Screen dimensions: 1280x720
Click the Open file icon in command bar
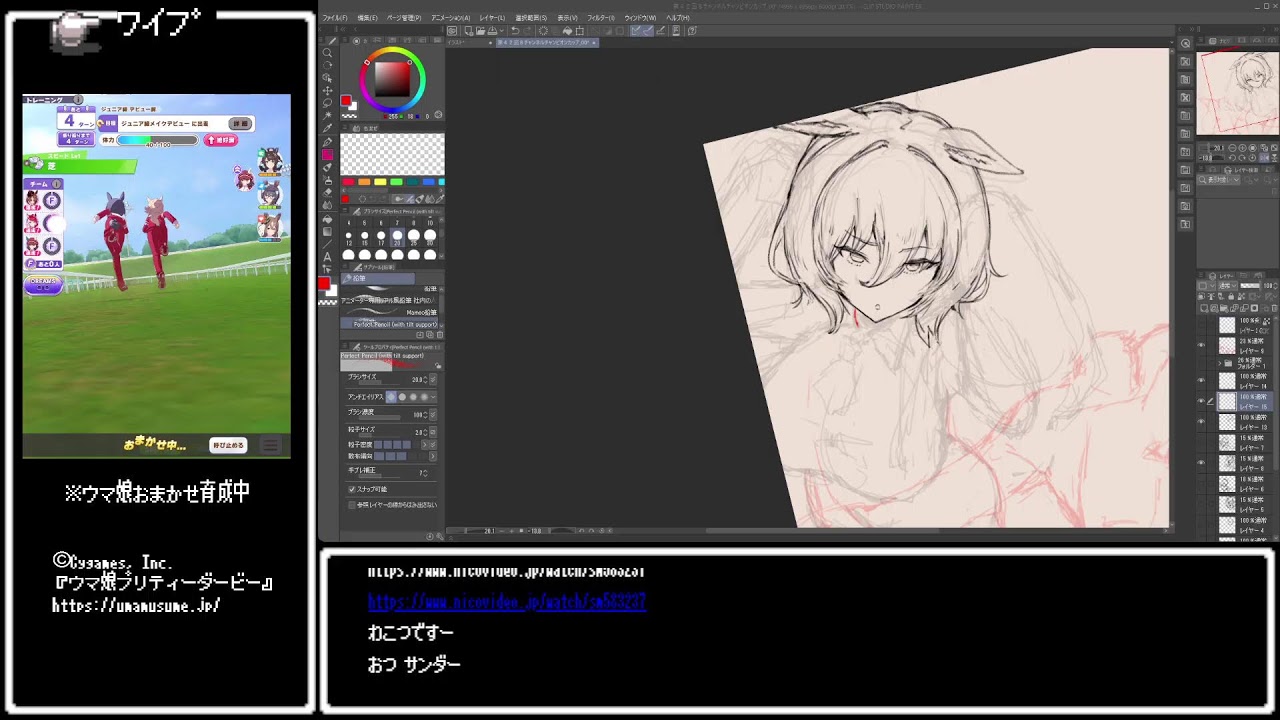coord(480,30)
